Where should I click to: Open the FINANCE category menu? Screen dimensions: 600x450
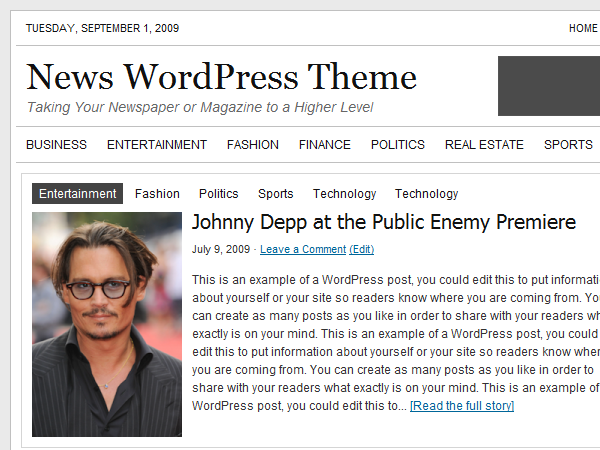[324, 145]
